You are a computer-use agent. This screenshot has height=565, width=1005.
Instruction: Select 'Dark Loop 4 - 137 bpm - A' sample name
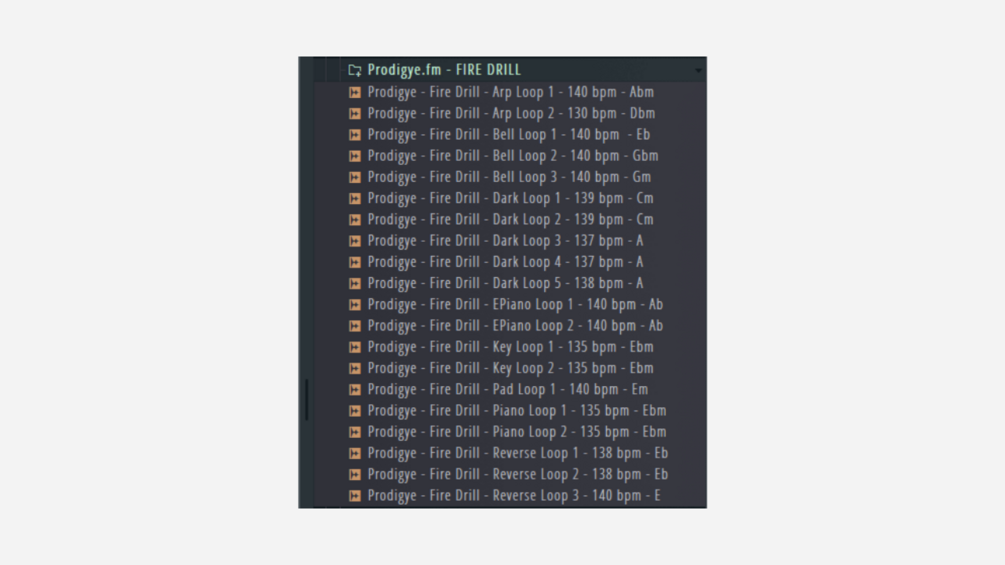[506, 262]
